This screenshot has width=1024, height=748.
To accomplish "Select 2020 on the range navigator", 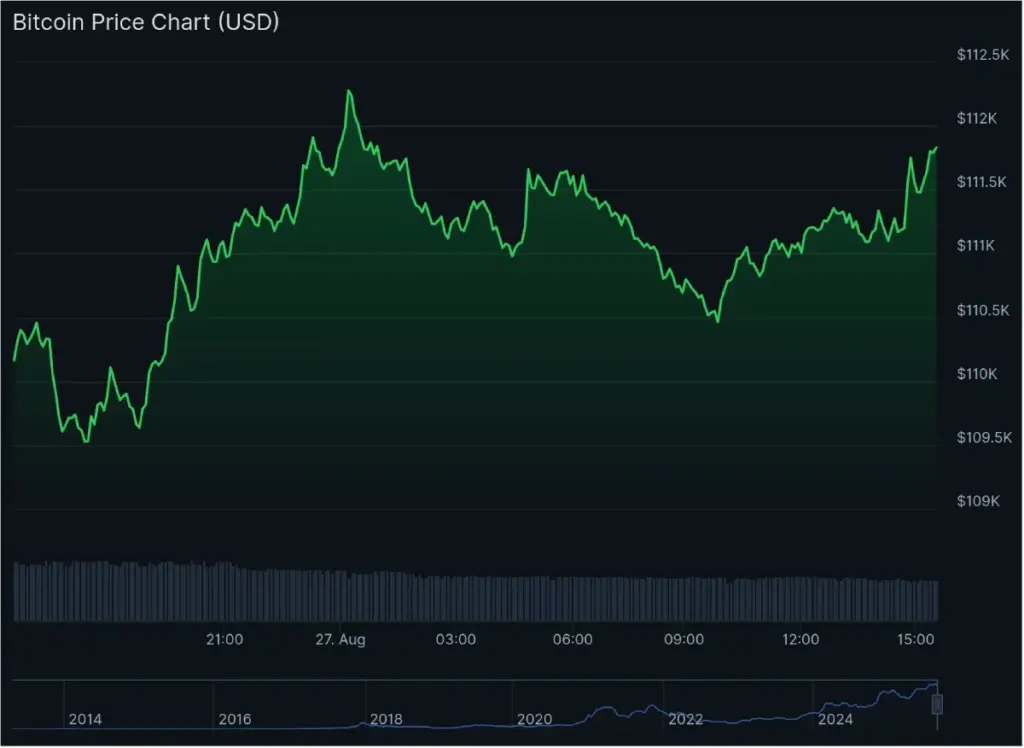I will pos(535,719).
